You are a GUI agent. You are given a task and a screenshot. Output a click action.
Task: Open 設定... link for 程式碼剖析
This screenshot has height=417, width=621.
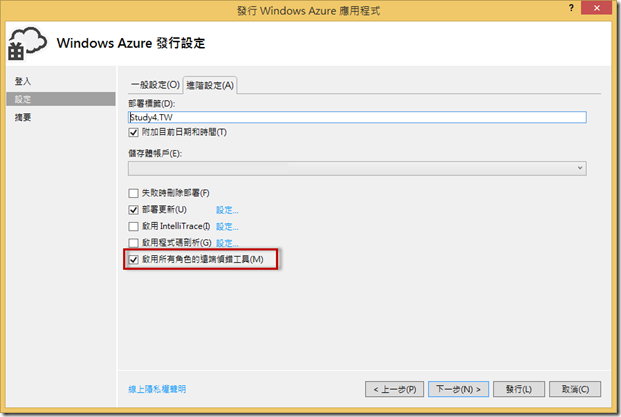coord(227,243)
